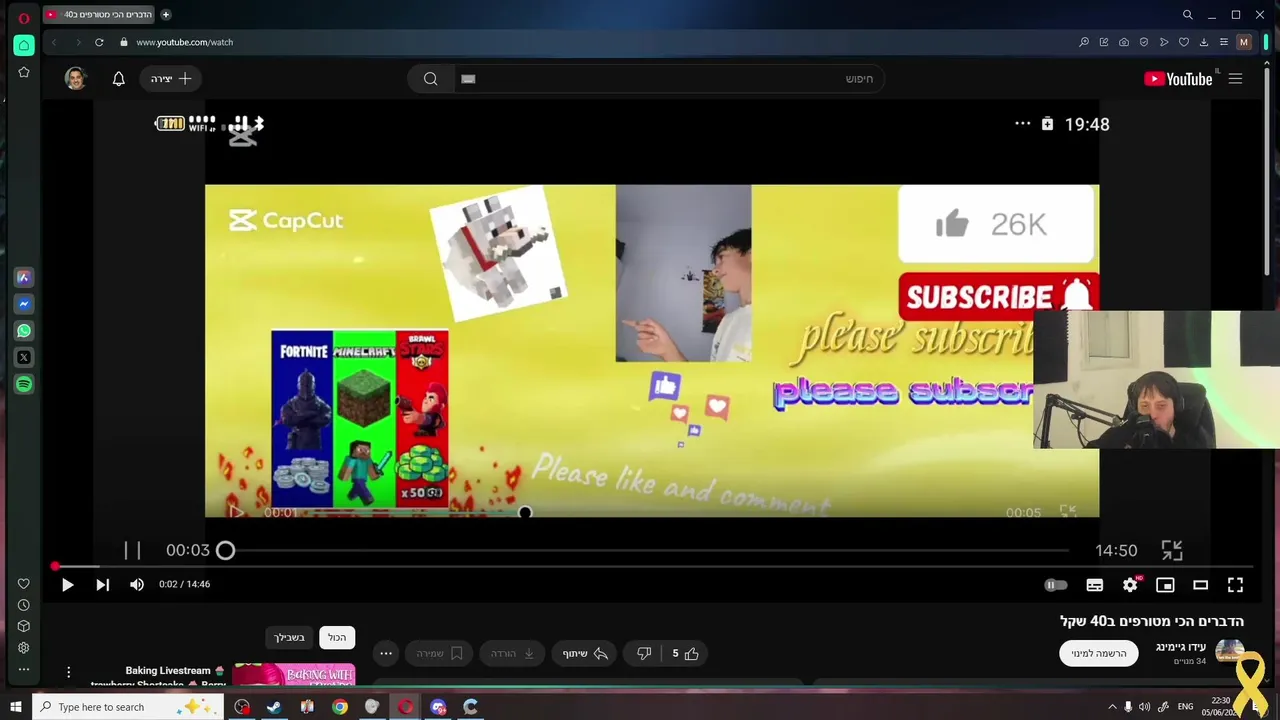
Task: Select the הכול filter chip
Action: [337, 638]
